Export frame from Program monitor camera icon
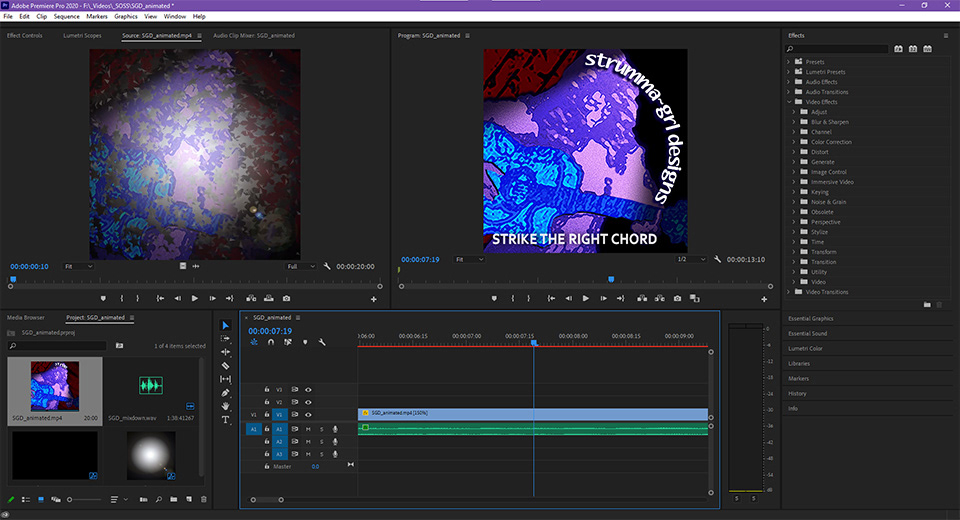The image size is (960, 520). [677, 298]
